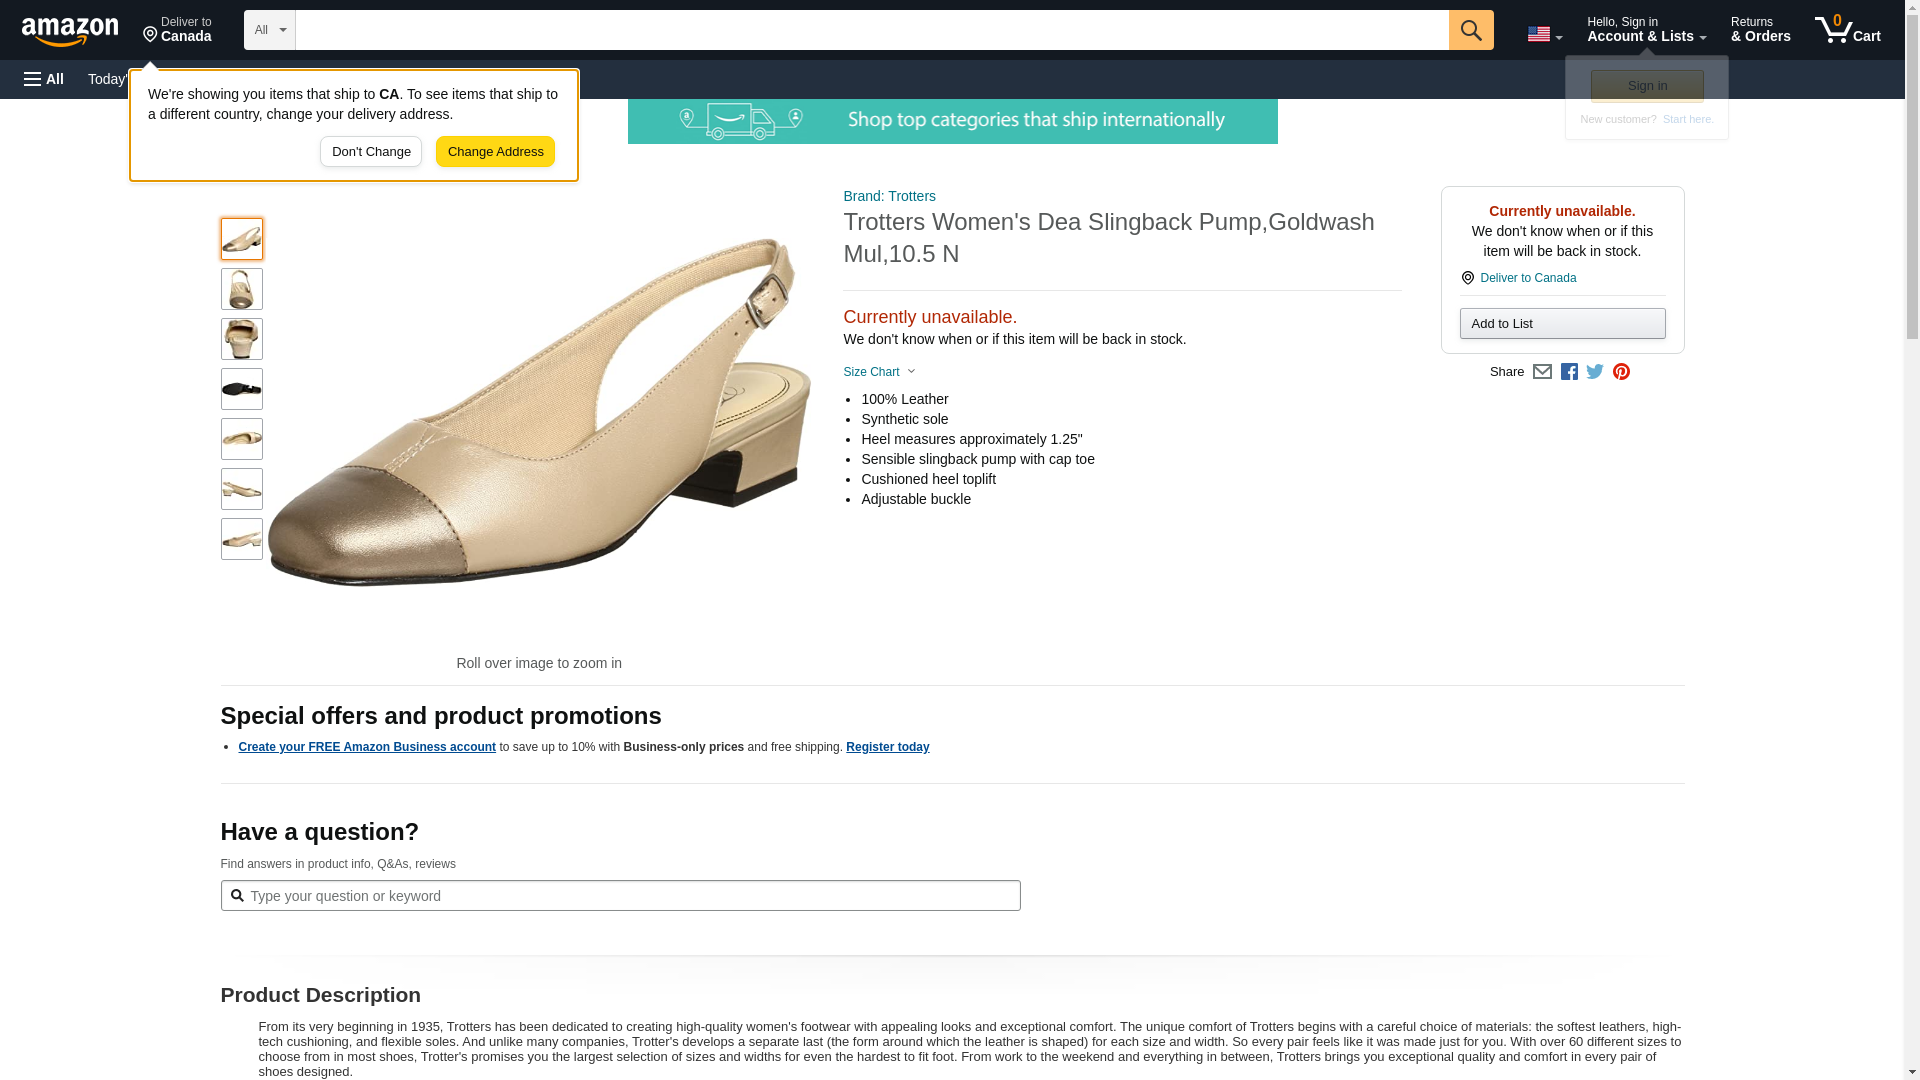Screen dimensions: 1920x1080
Task: Pin product on Pinterest
Action: coord(1621,372)
